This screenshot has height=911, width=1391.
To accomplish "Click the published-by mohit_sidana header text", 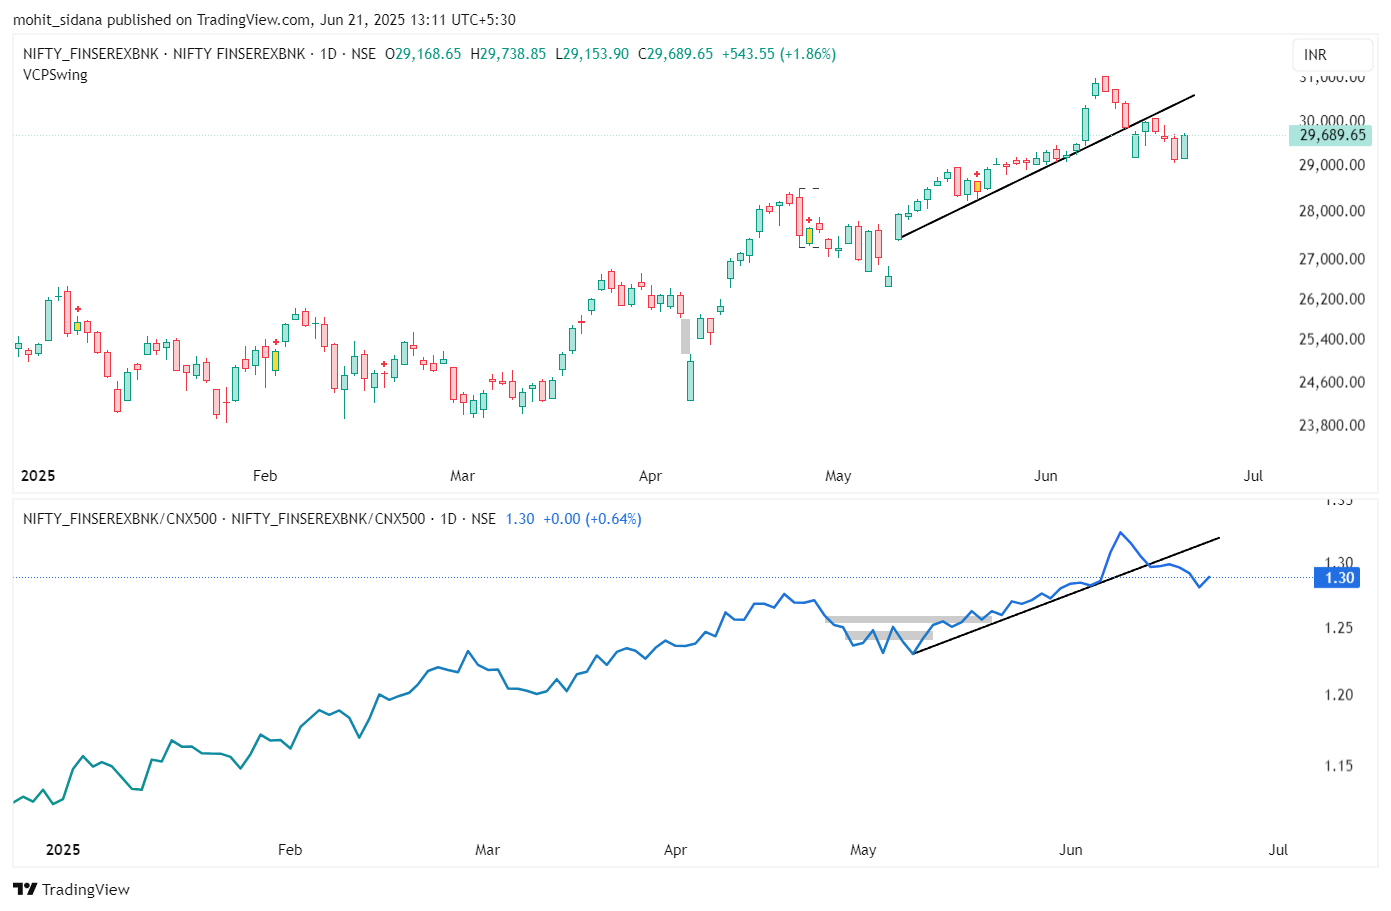I will pyautogui.click(x=264, y=19).
